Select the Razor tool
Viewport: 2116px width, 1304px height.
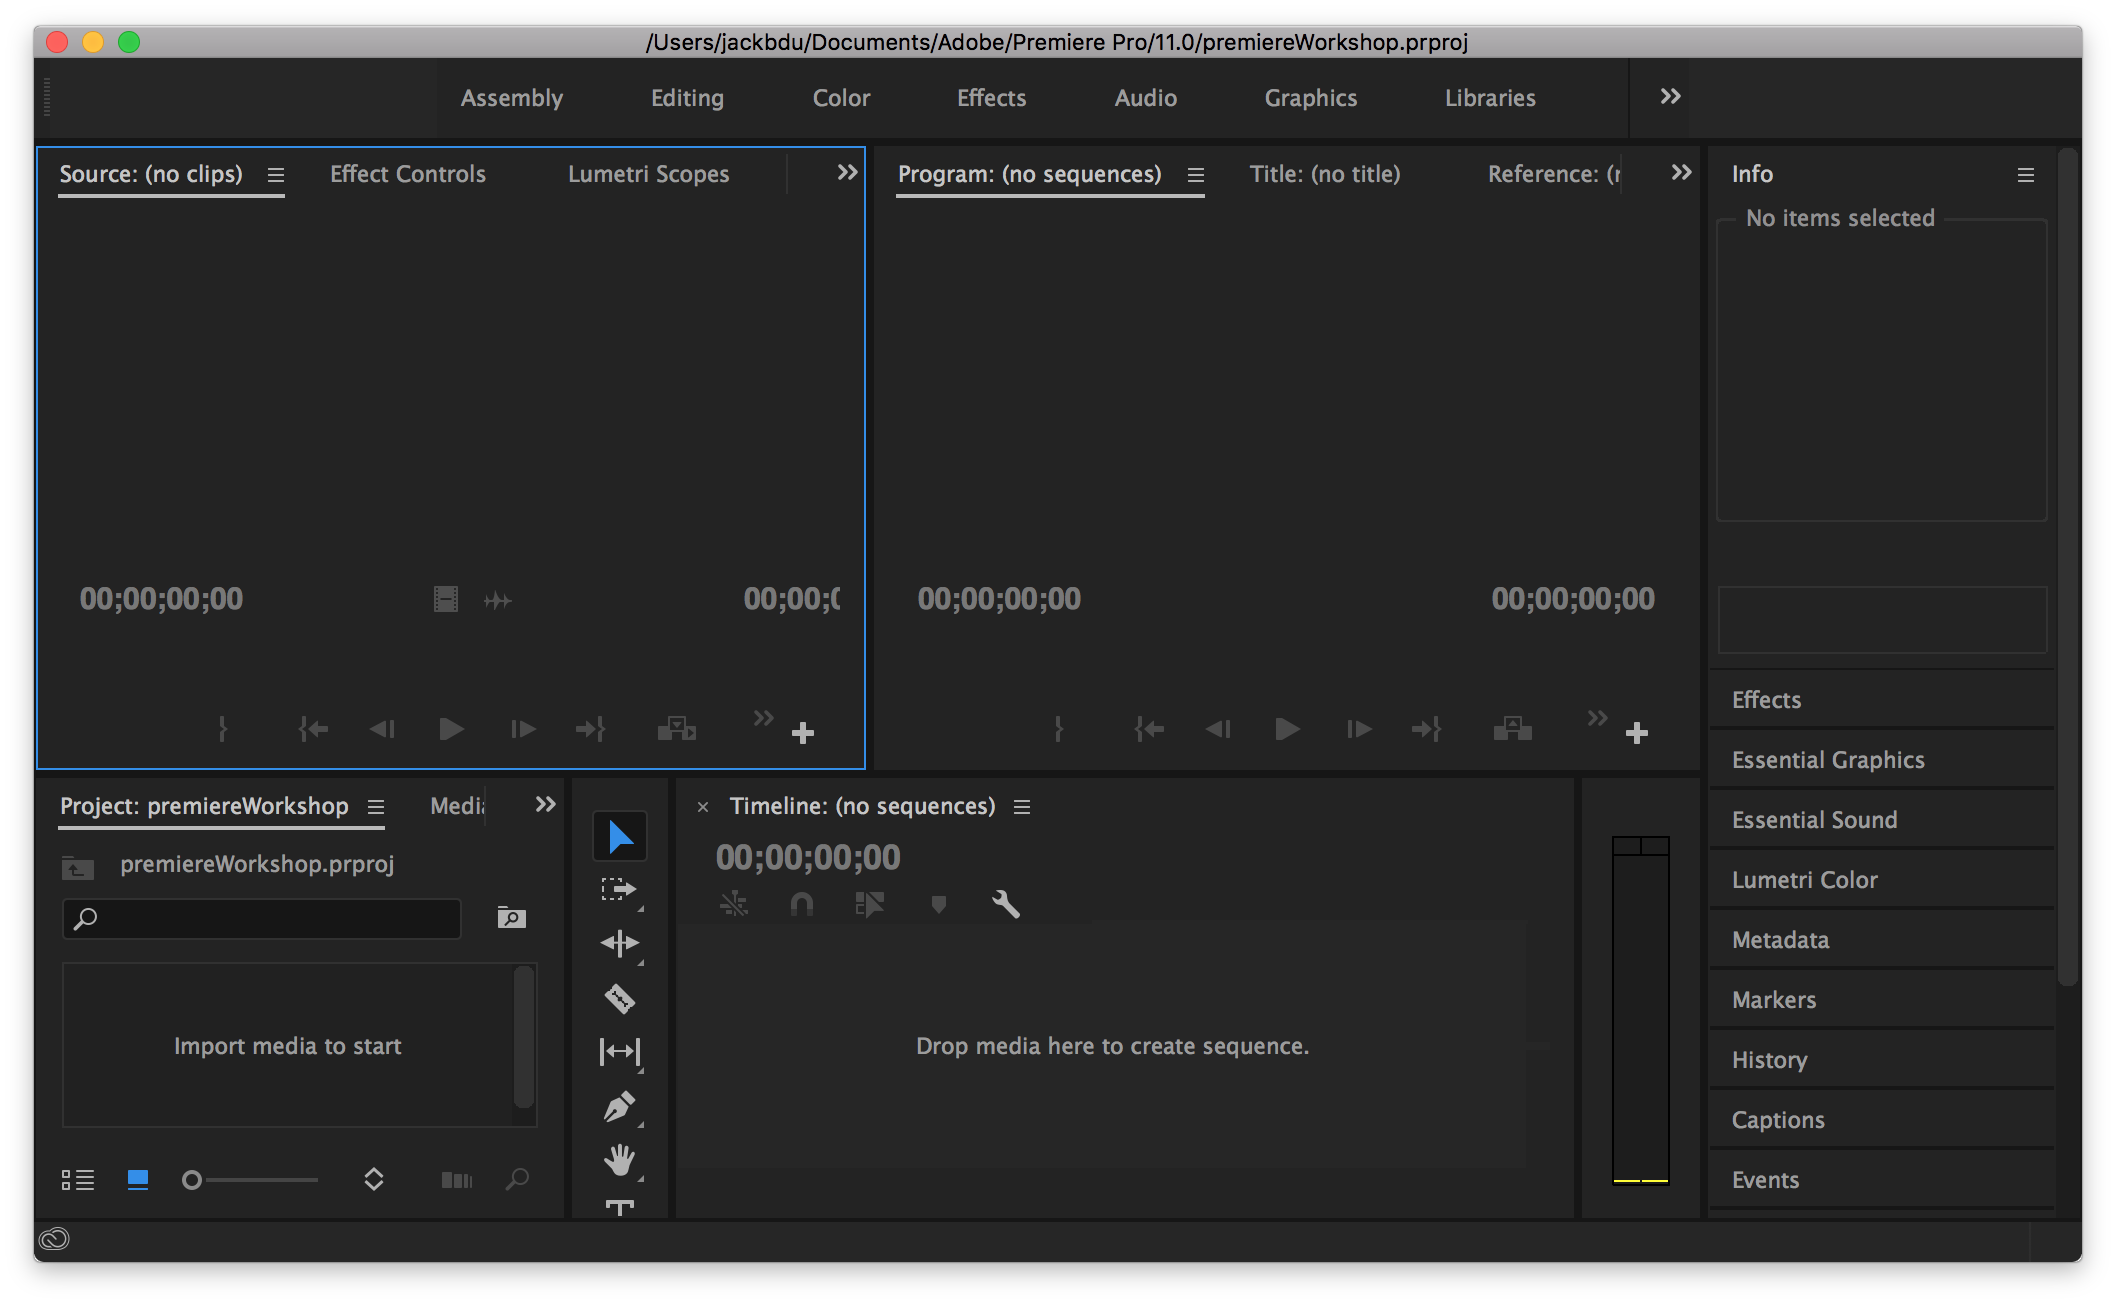619,998
